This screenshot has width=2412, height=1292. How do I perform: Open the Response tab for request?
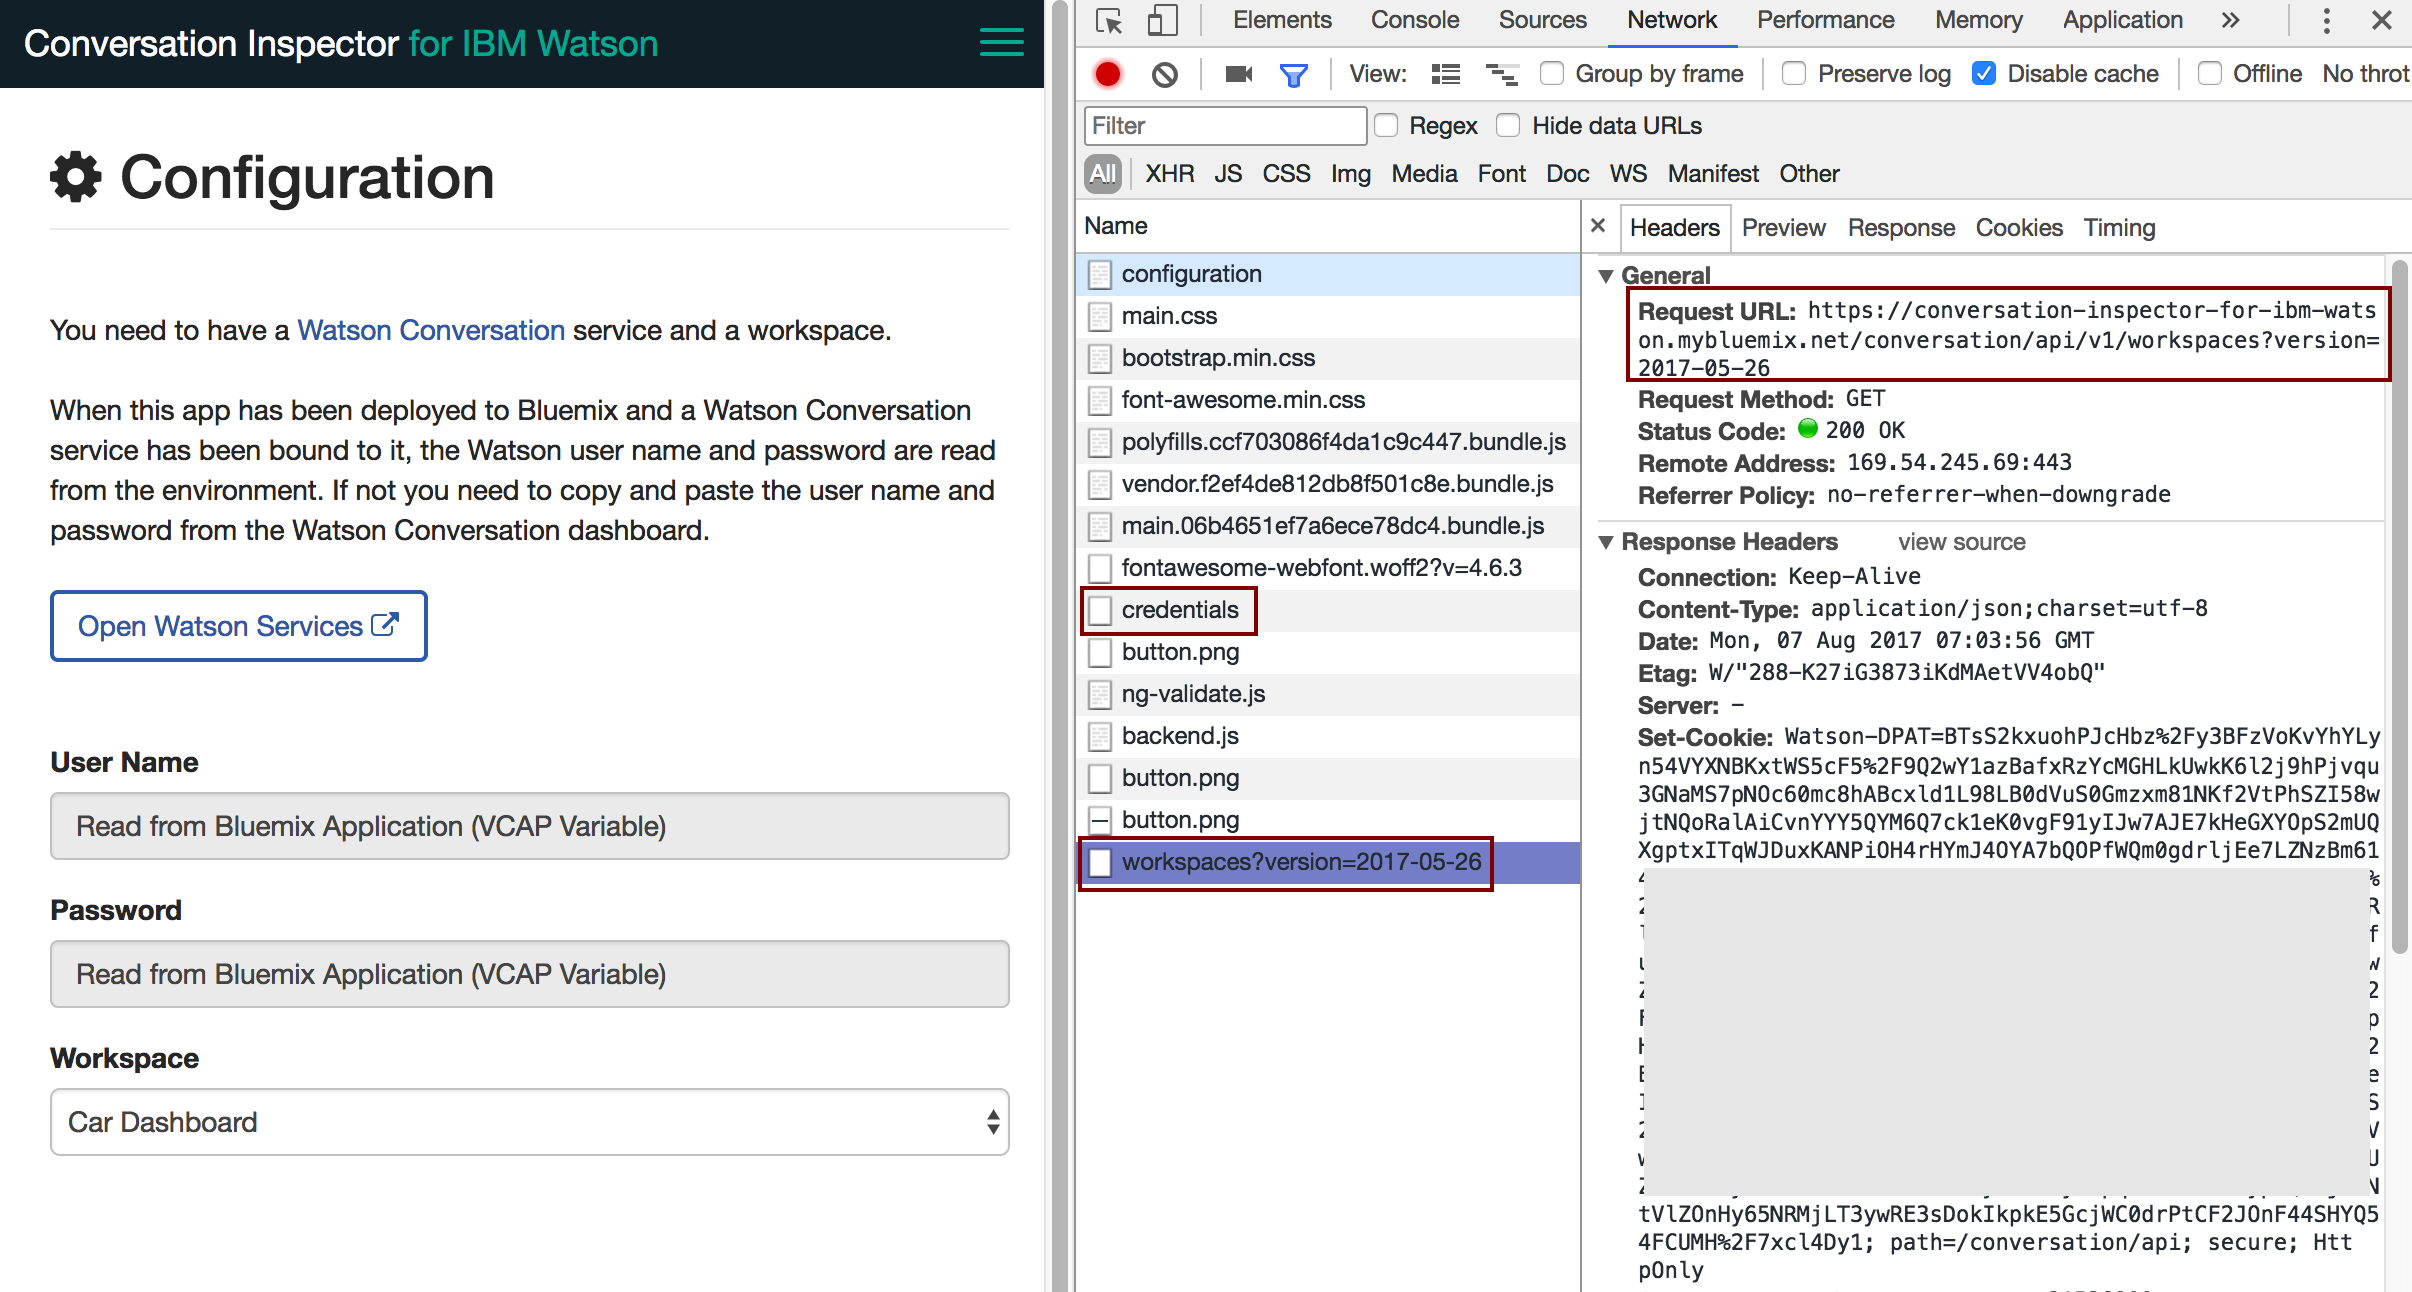click(x=1901, y=228)
